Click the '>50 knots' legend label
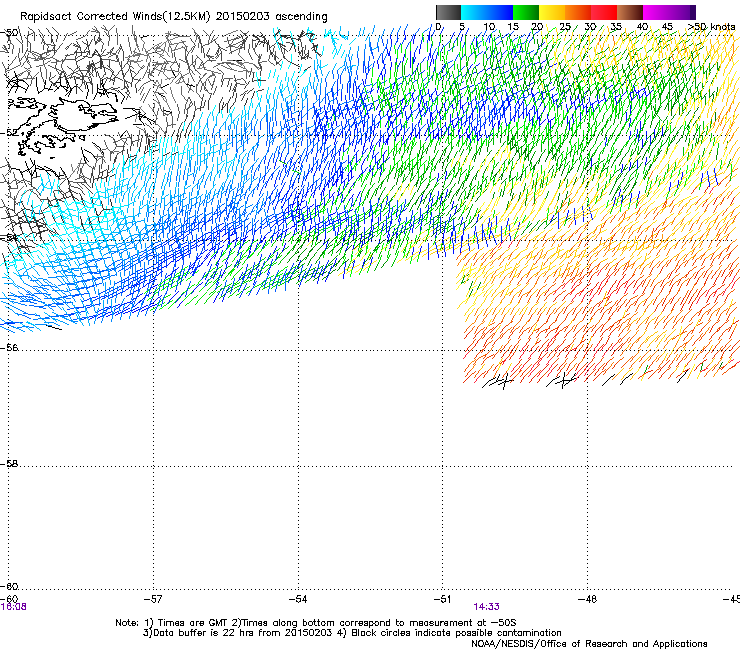This screenshot has height=650, width=740. coord(711,27)
